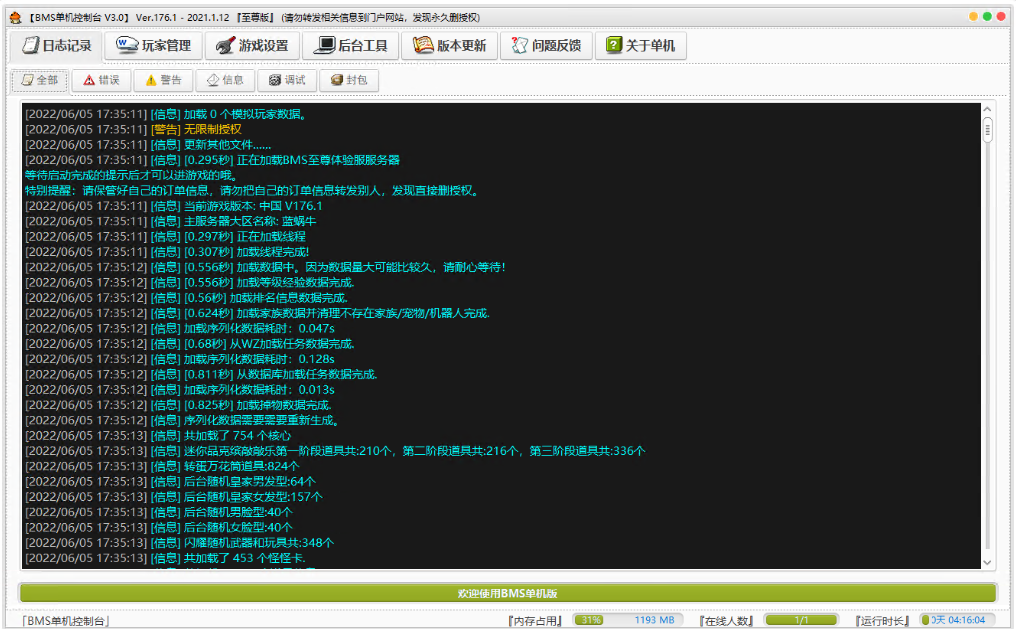Select the 版本更新 tab
Viewport: 1016px width, 629px height.
coord(449,45)
